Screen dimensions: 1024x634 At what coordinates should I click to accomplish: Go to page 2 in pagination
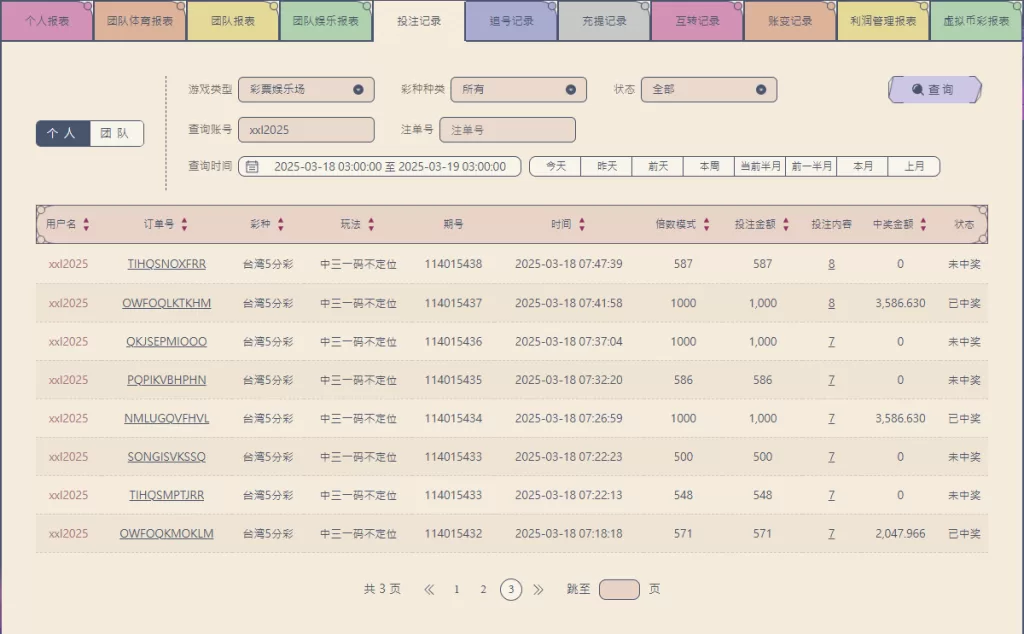(x=483, y=590)
